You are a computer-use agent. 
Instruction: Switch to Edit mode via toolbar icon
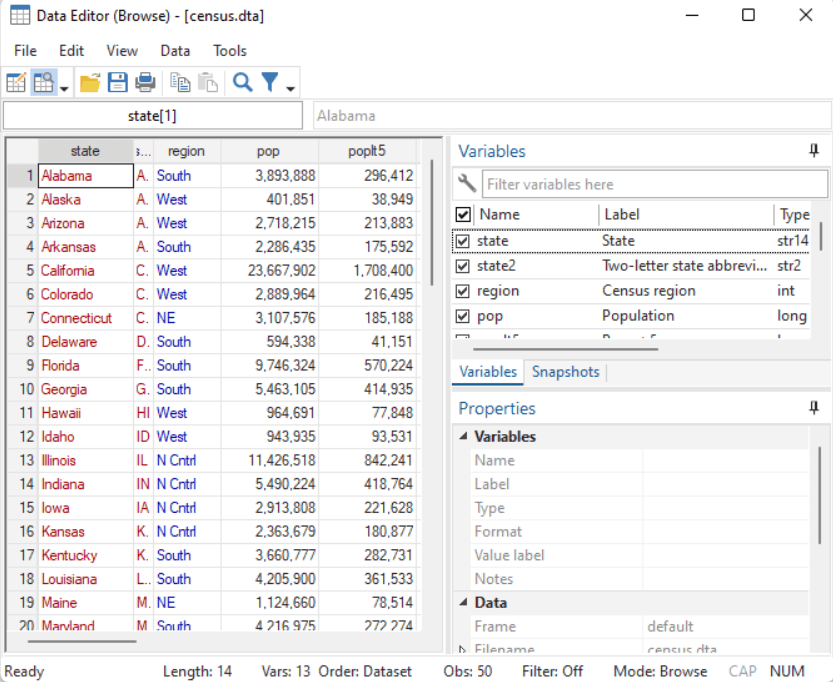pyautogui.click(x=16, y=83)
